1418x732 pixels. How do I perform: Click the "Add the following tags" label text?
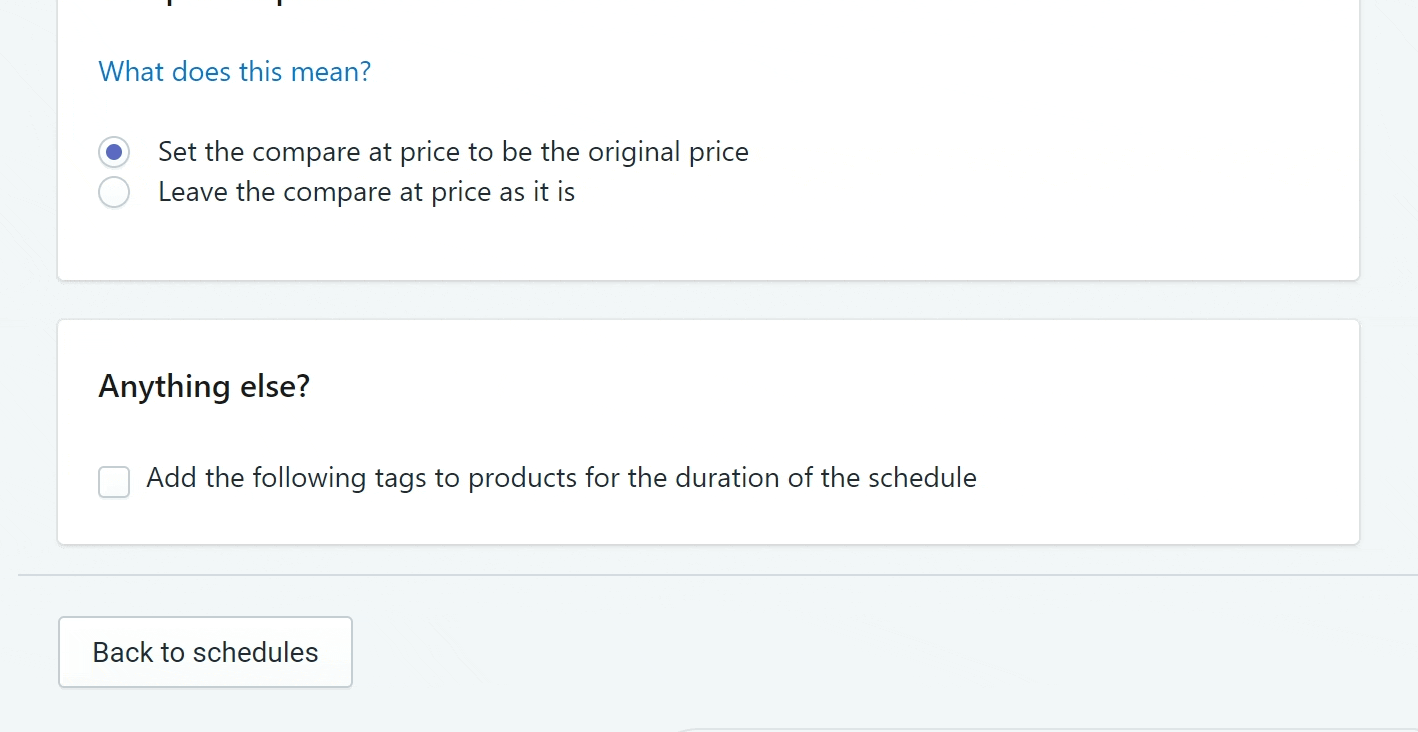(x=561, y=478)
